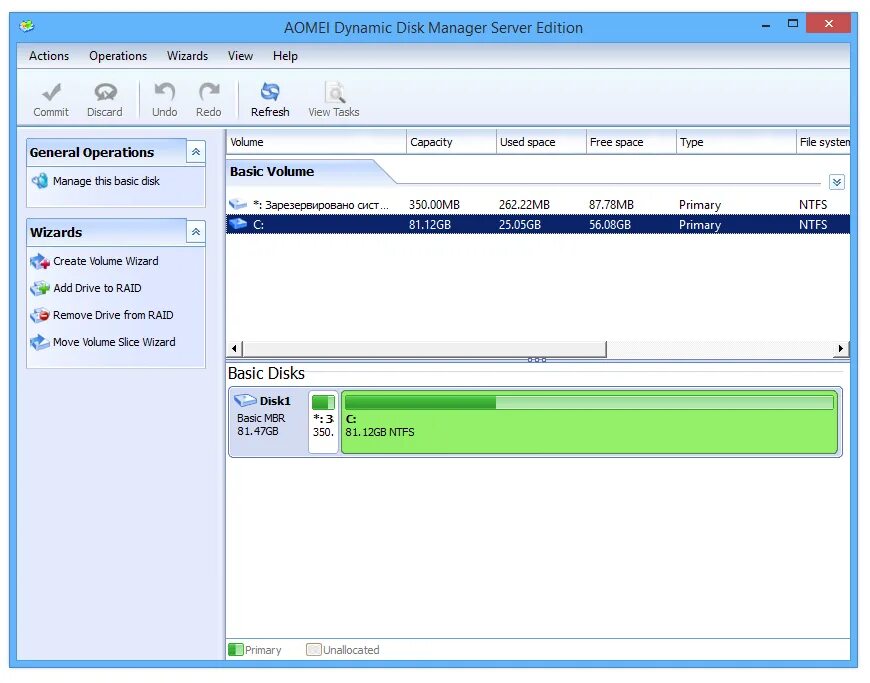Click the Primary green legend swatch

235,649
